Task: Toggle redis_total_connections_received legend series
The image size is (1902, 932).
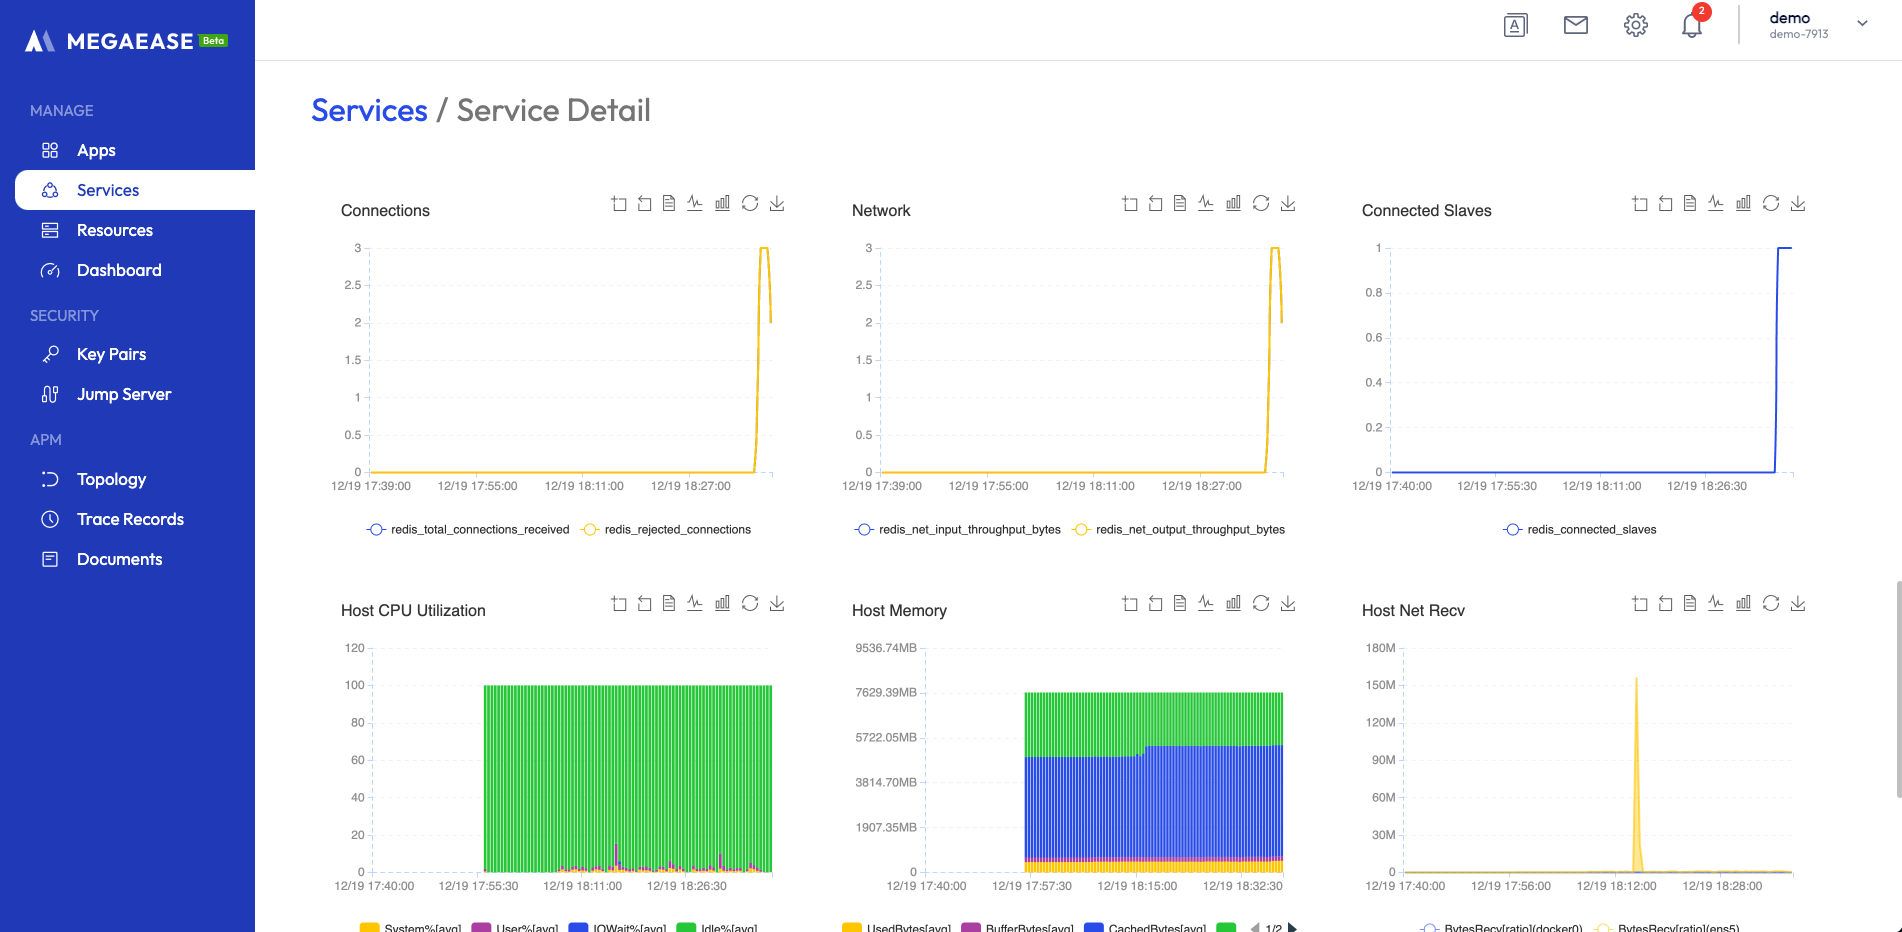Action: pos(468,530)
